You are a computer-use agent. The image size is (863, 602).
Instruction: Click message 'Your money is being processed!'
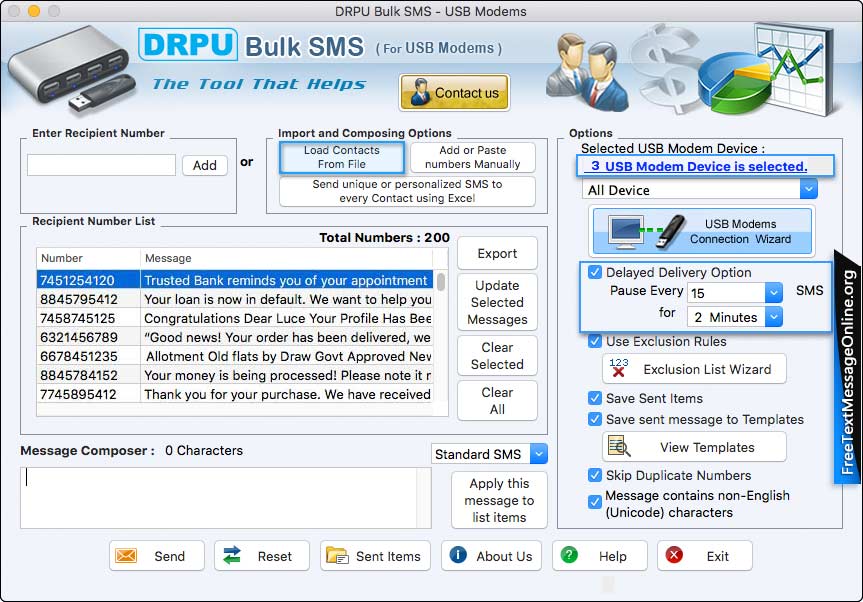[x=287, y=375]
